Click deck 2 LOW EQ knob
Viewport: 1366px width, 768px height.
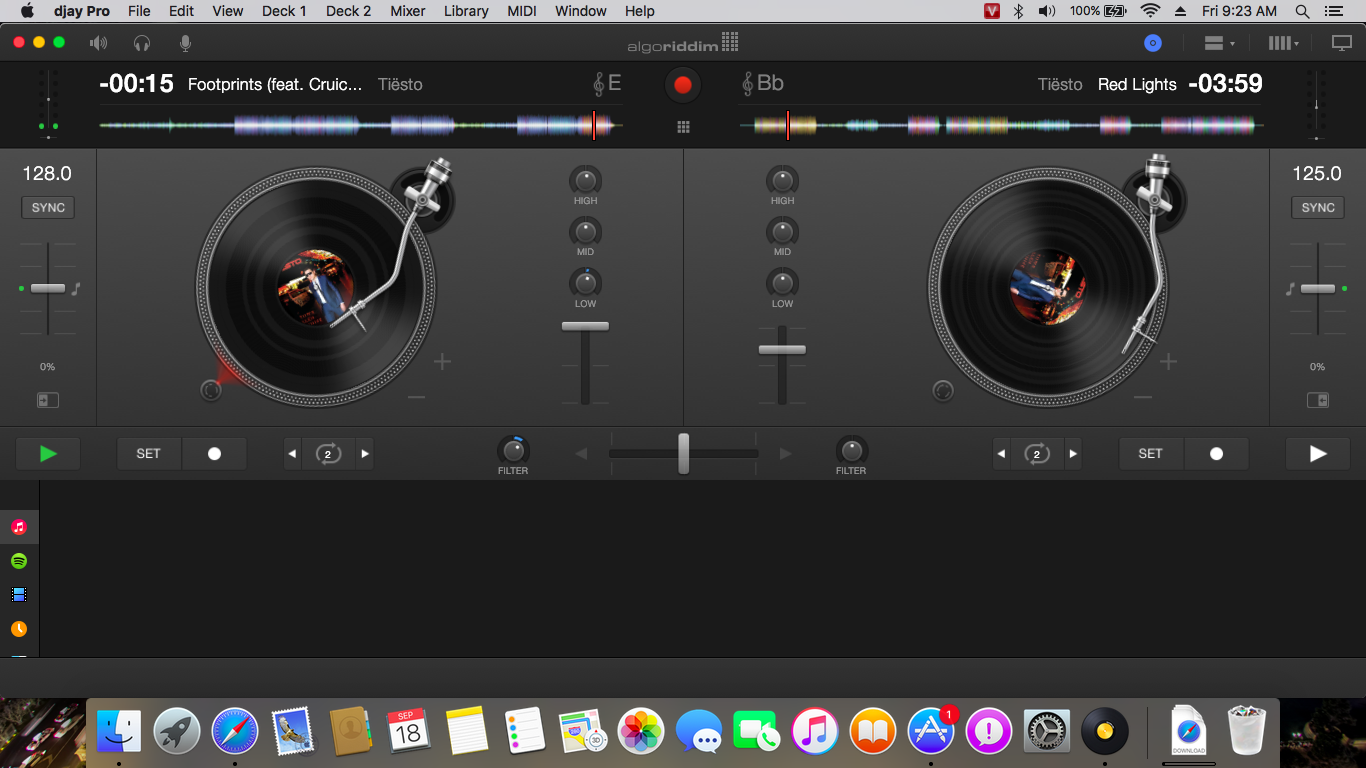(783, 283)
